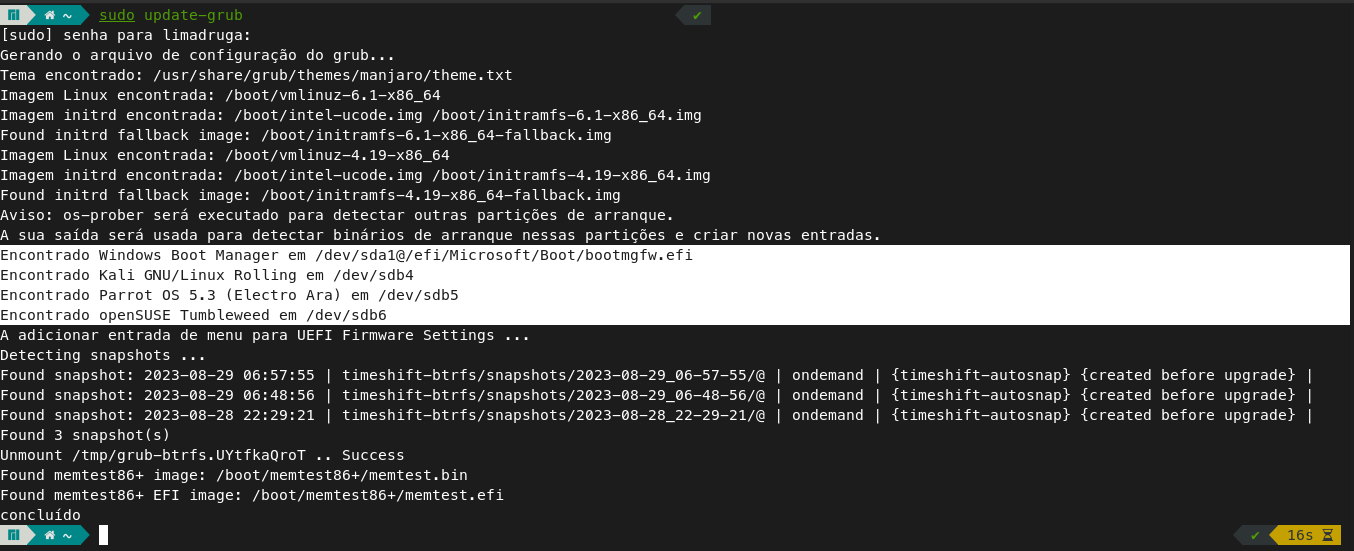The height and width of the screenshot is (551, 1354).
Task: Click the bottom-right green checkmark status
Action: pos(1256,535)
